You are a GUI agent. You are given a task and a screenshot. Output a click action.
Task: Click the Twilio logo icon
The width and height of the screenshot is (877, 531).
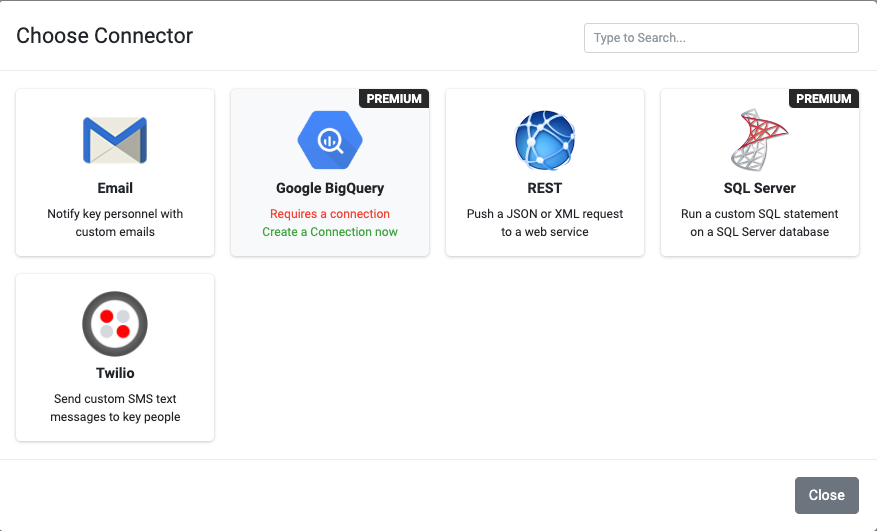click(x=115, y=324)
